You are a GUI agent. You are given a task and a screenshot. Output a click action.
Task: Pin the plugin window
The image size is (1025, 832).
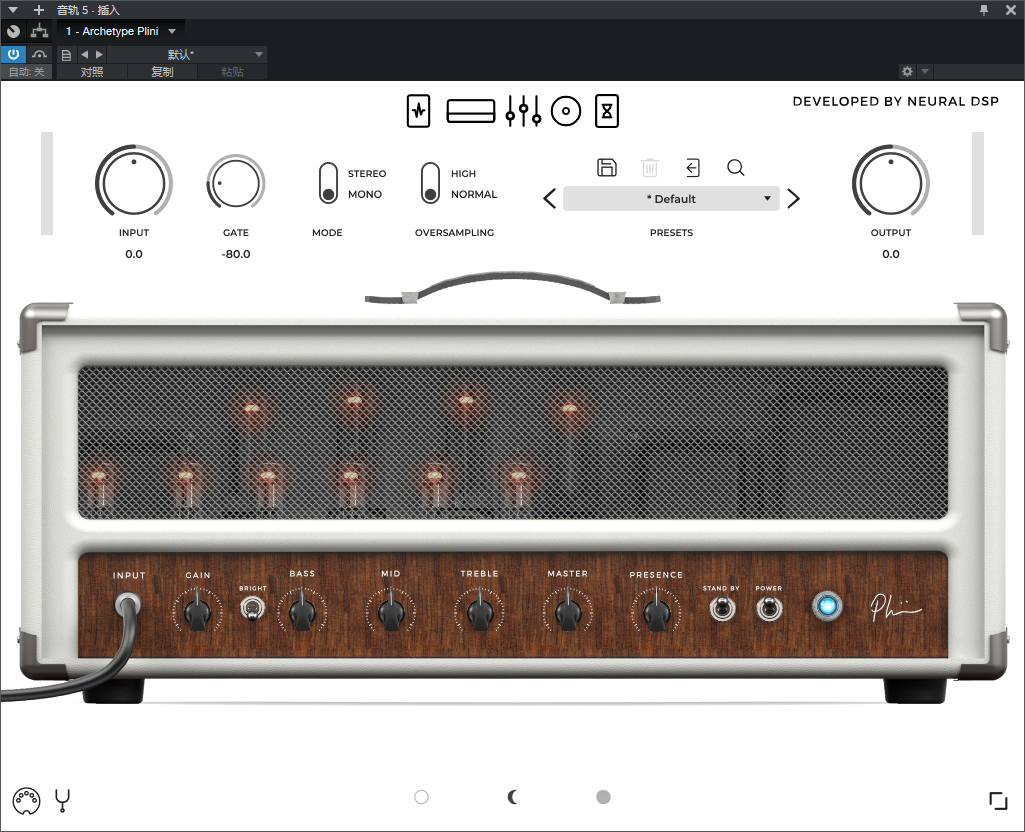(983, 10)
